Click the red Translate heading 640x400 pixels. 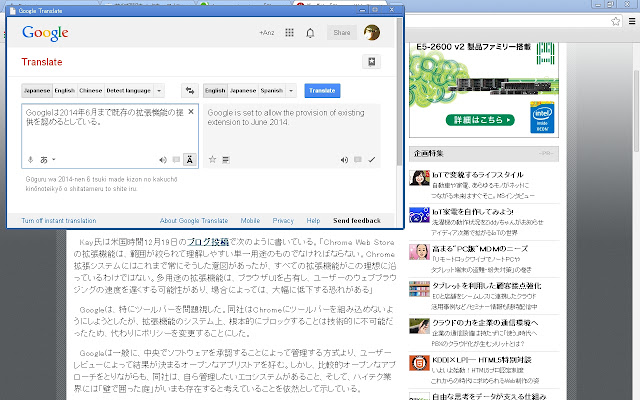point(42,62)
